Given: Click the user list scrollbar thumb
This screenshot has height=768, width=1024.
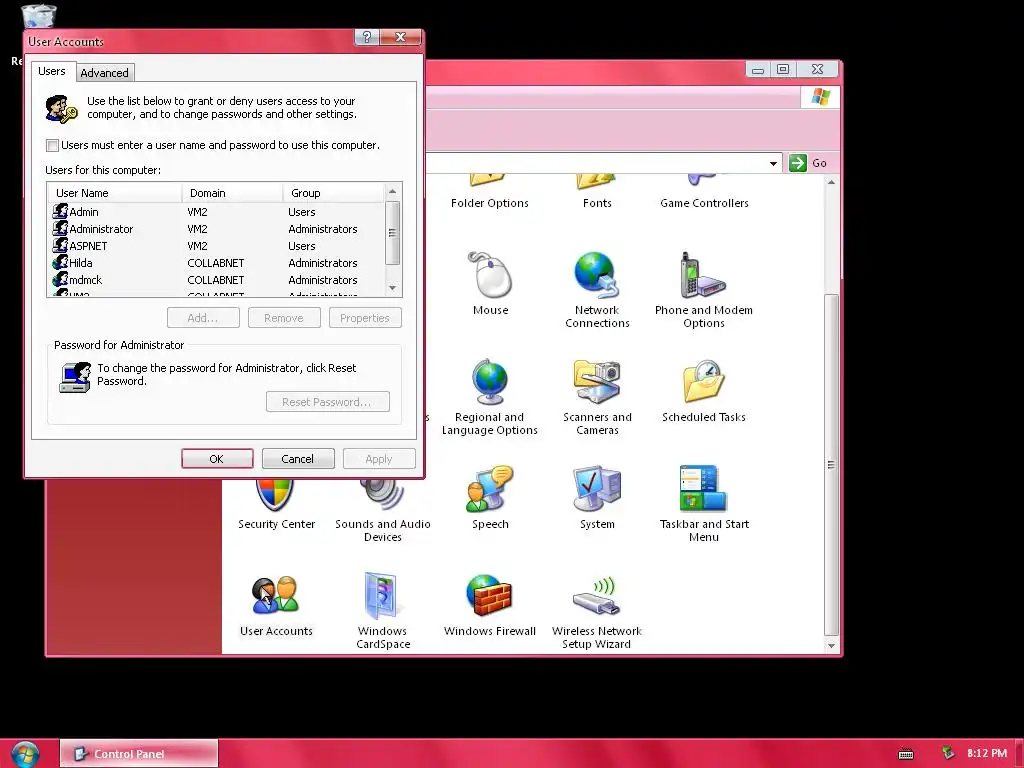Looking at the screenshot, I should coord(392,232).
